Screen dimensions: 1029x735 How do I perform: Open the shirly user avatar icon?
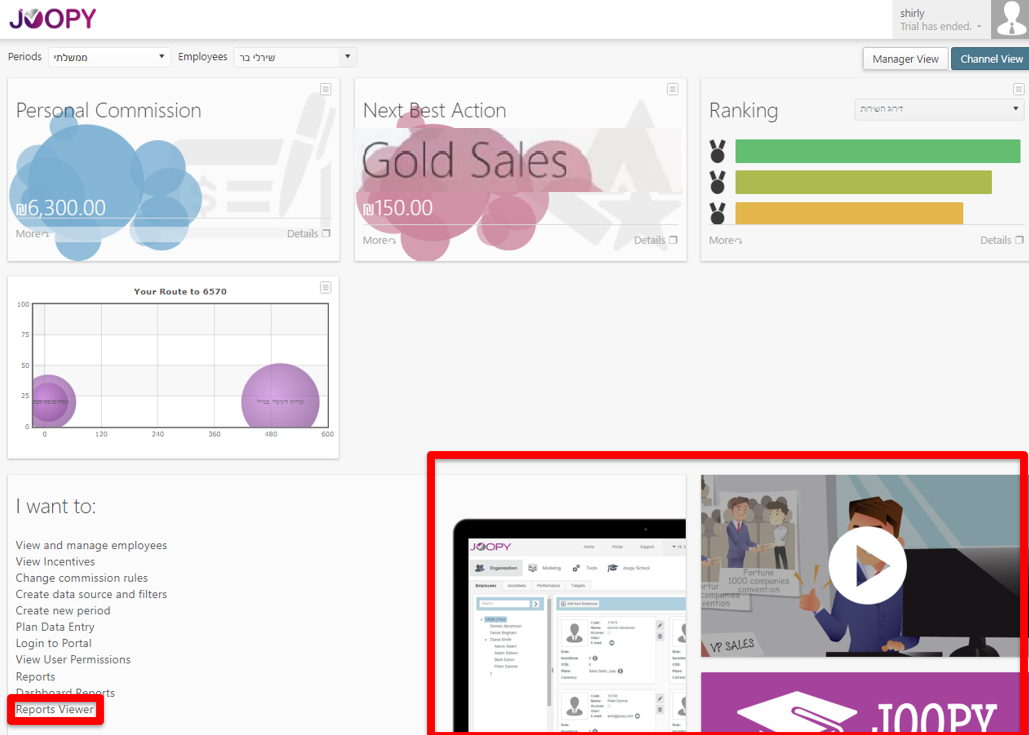point(1009,19)
